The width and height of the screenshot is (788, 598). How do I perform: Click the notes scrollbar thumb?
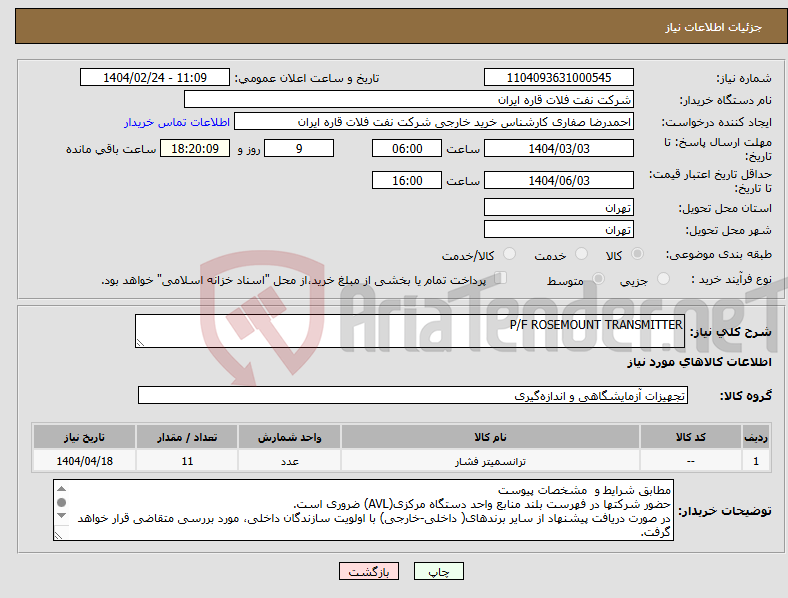[61, 503]
